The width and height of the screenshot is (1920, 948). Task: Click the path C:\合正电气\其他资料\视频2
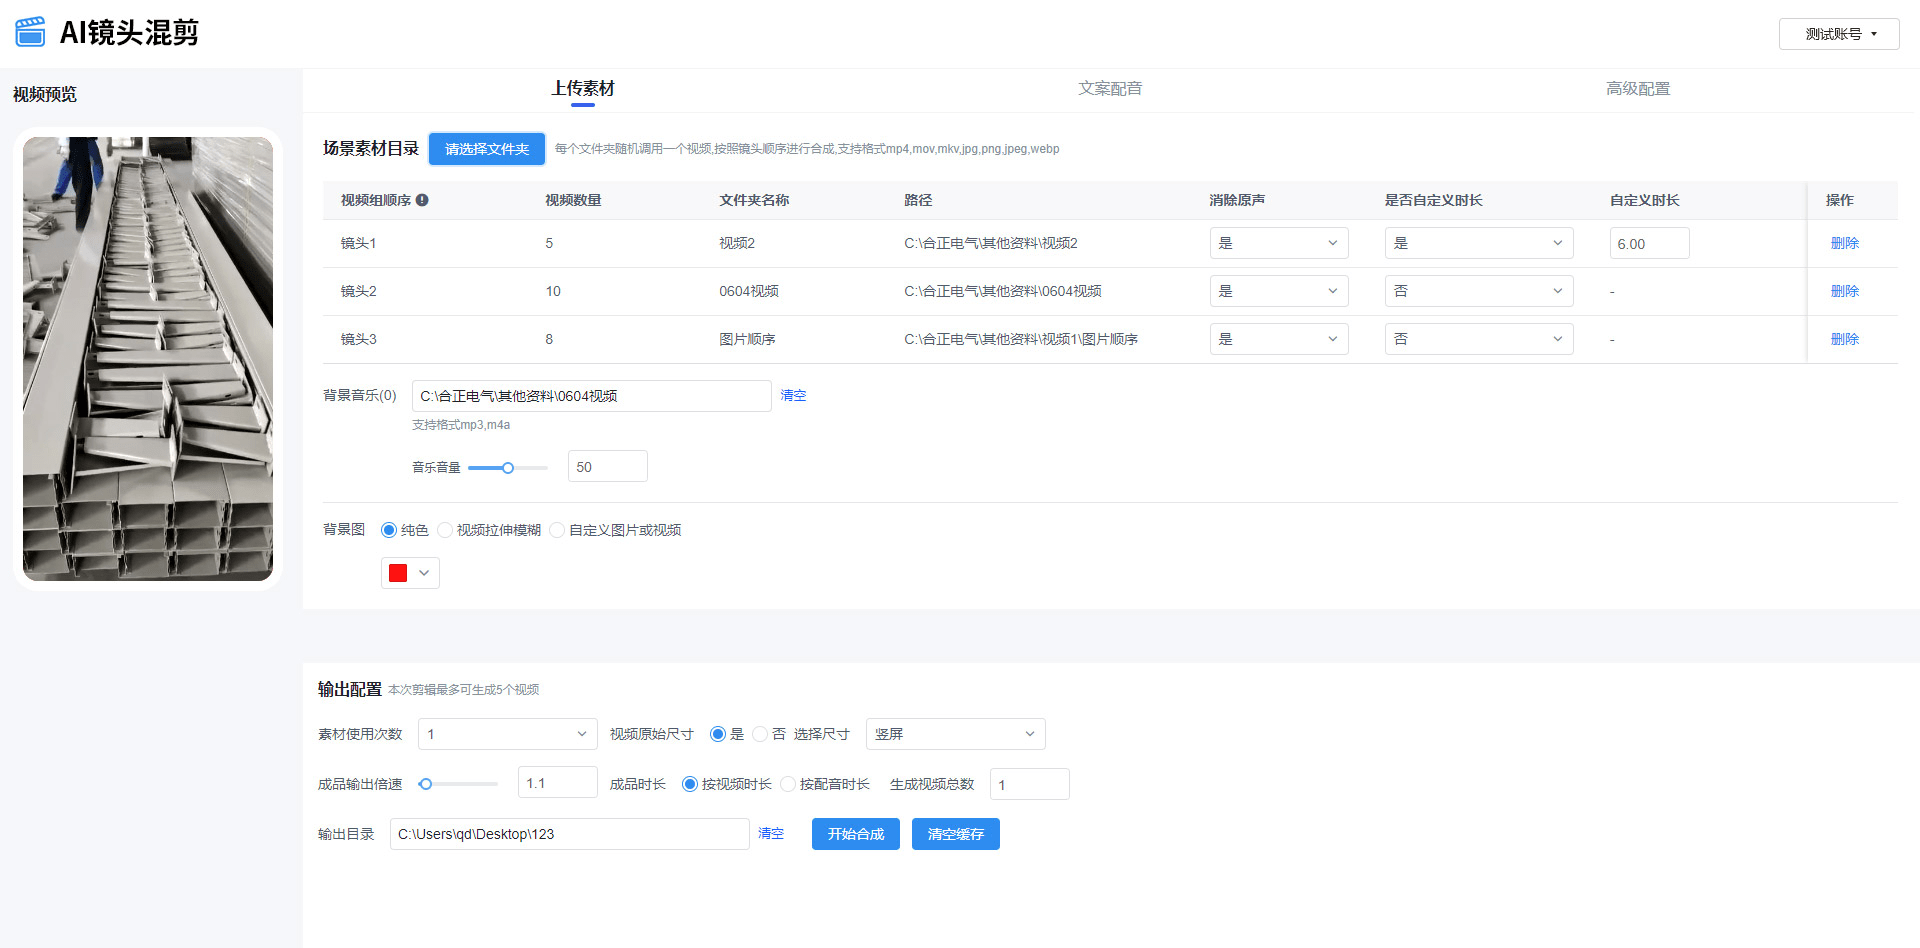click(991, 243)
